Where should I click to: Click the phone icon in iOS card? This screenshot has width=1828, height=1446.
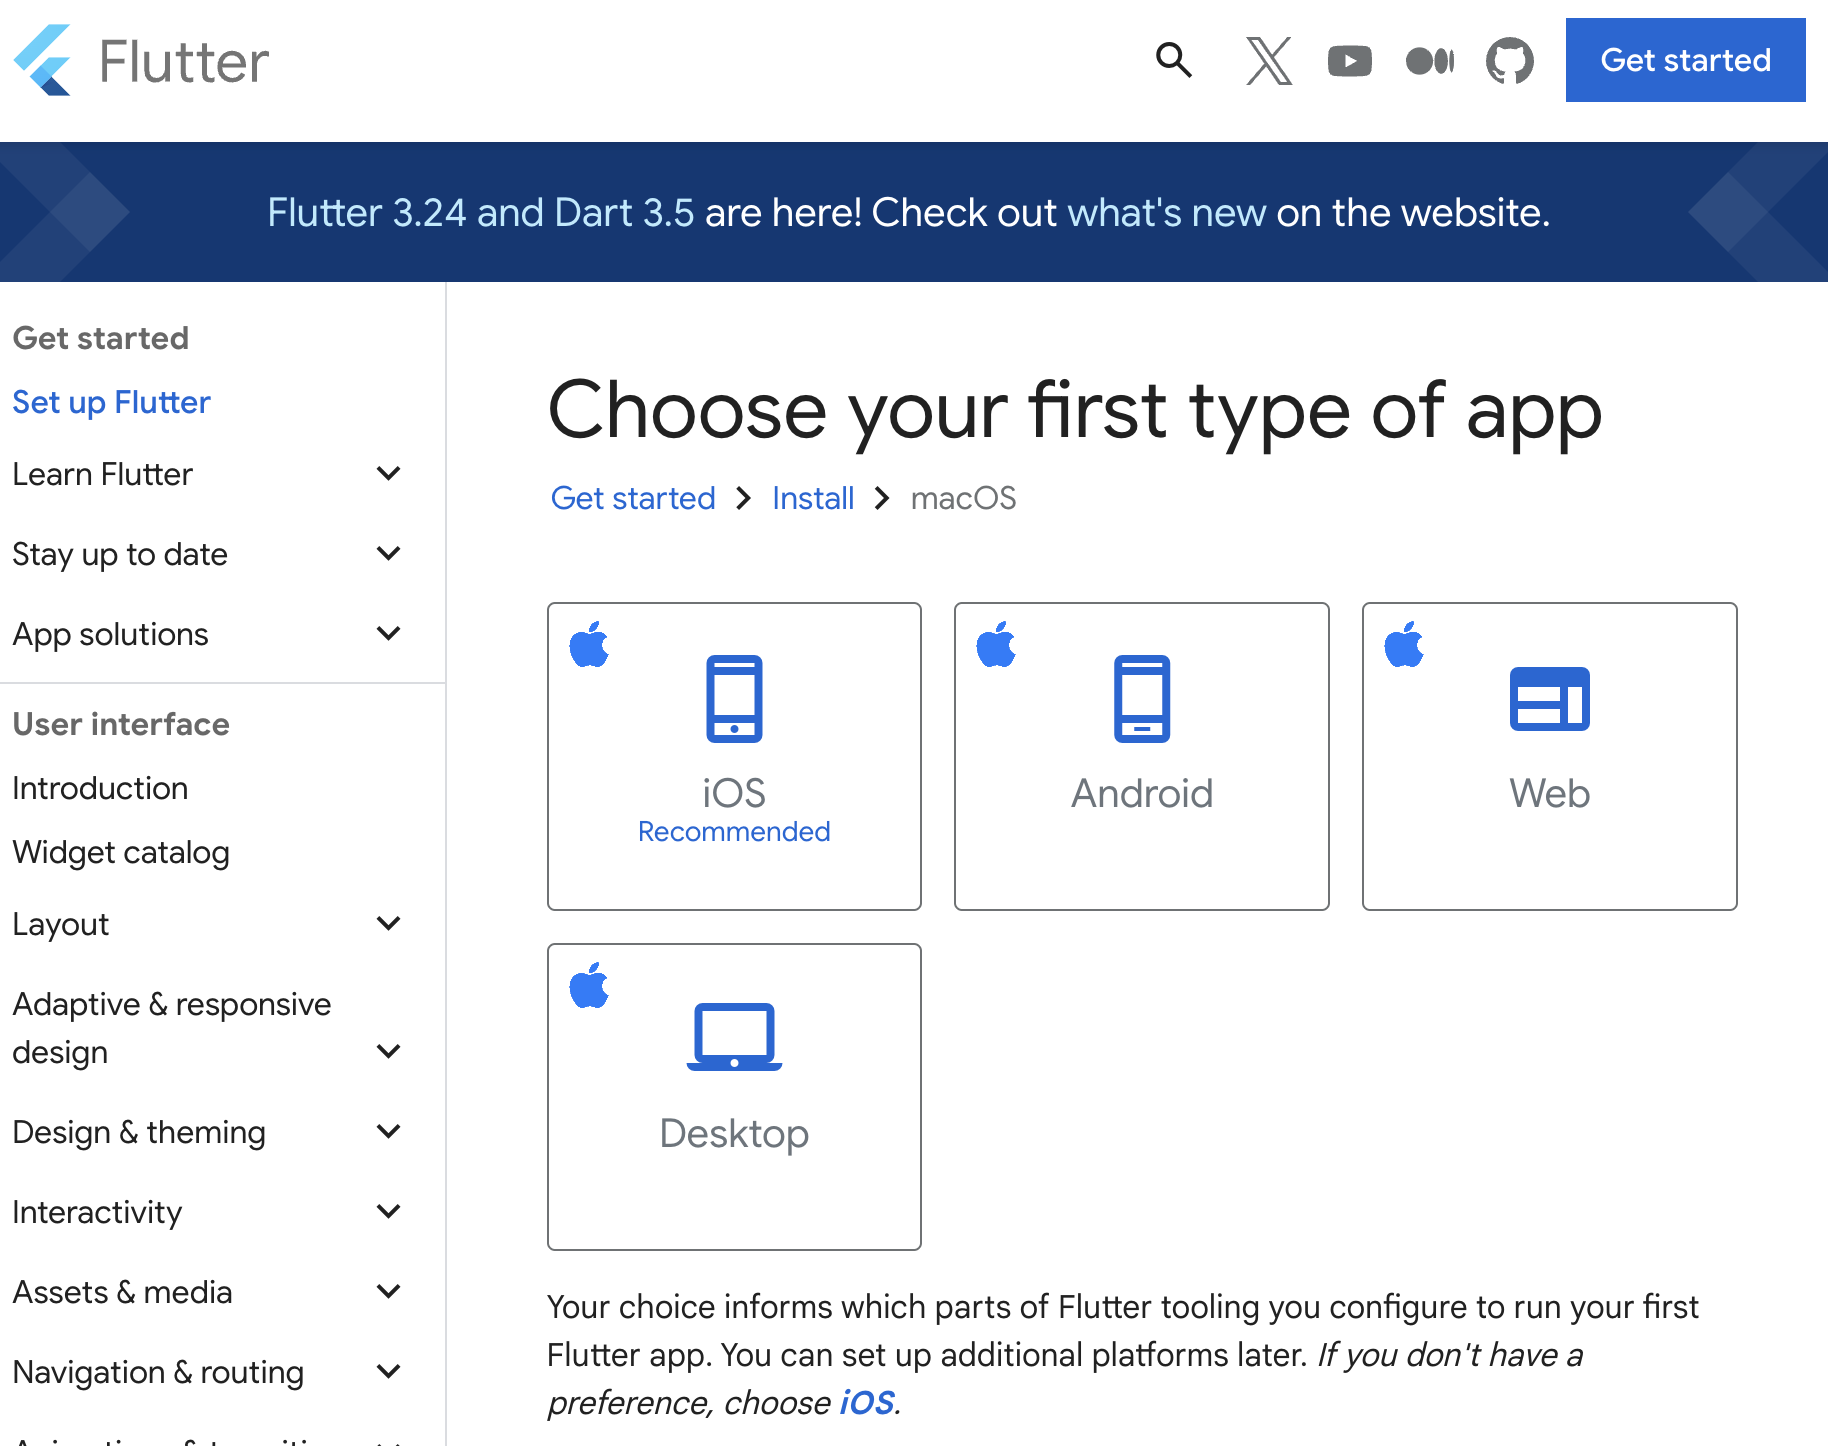click(734, 699)
